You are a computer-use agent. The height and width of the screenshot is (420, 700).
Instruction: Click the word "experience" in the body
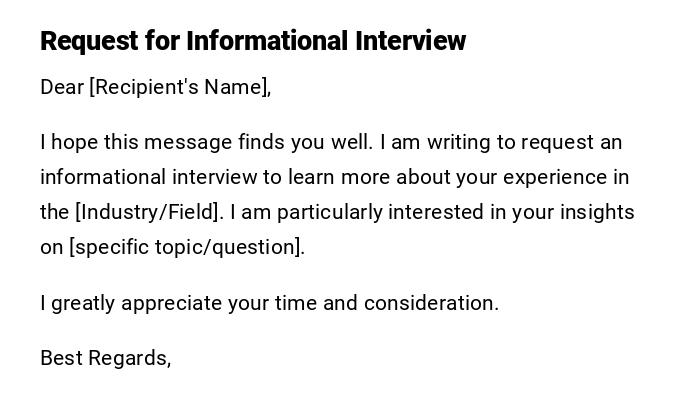tap(556, 177)
